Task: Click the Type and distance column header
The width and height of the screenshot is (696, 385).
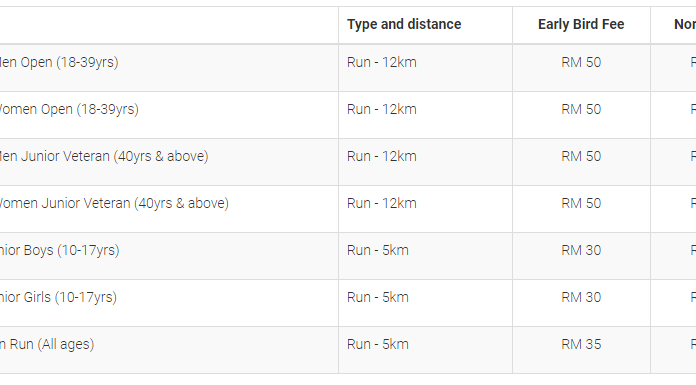Action: click(x=404, y=24)
